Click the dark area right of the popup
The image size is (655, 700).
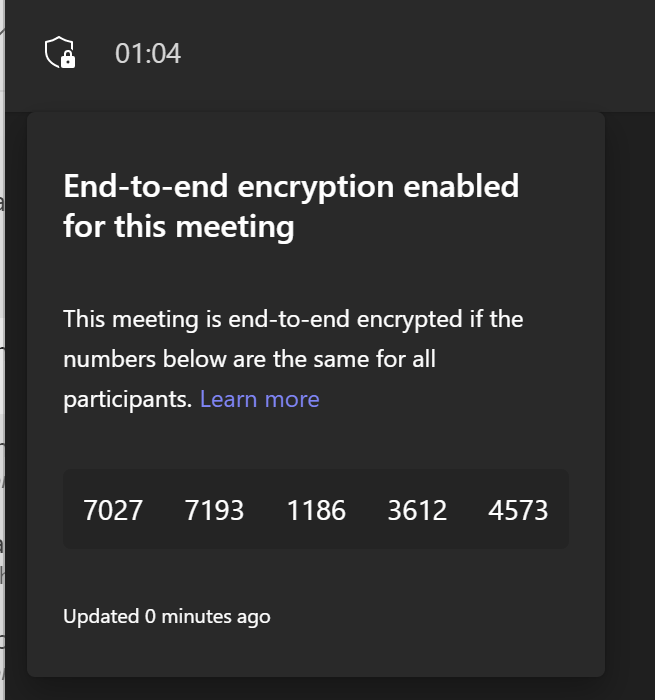[630, 400]
